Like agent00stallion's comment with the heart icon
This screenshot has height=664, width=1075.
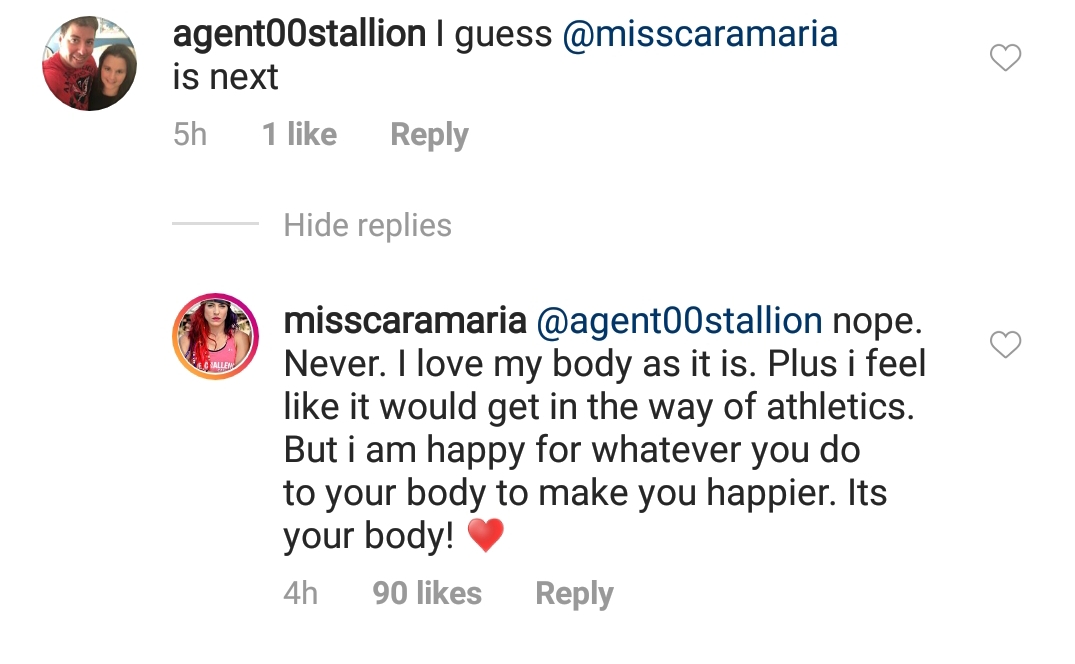pos(1005,58)
